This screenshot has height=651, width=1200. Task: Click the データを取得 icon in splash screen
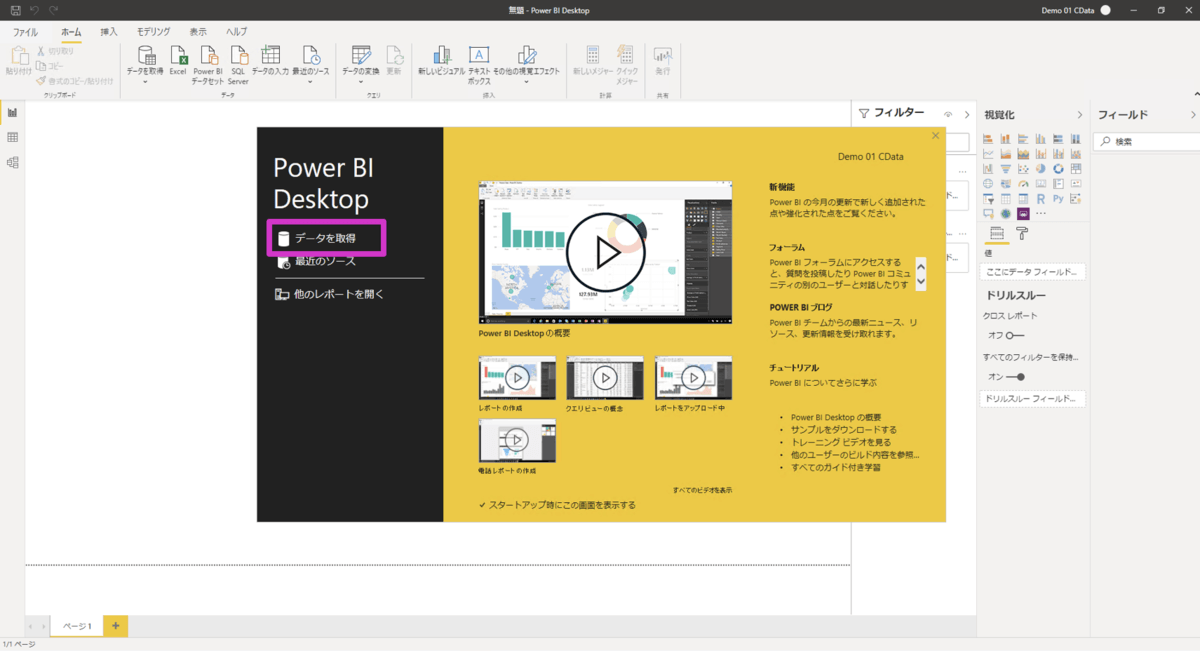point(284,239)
